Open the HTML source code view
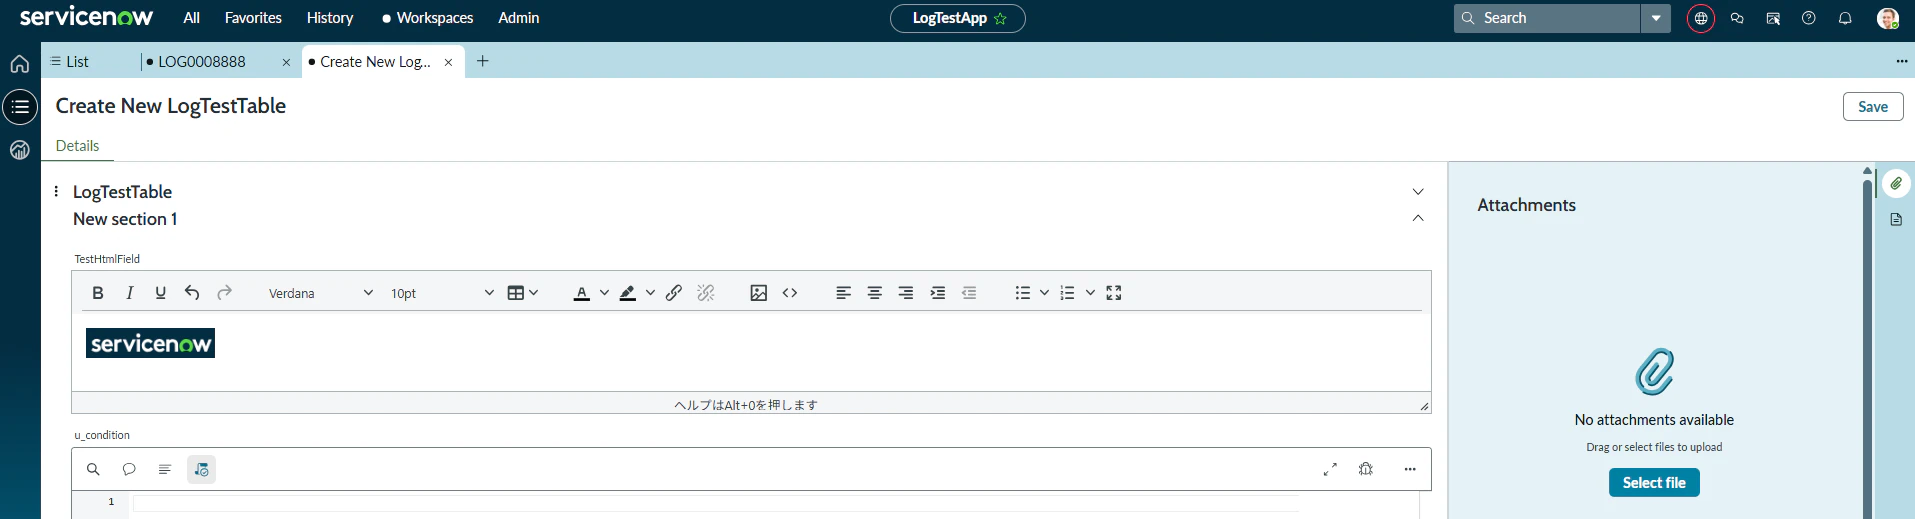The height and width of the screenshot is (519, 1915). point(790,293)
